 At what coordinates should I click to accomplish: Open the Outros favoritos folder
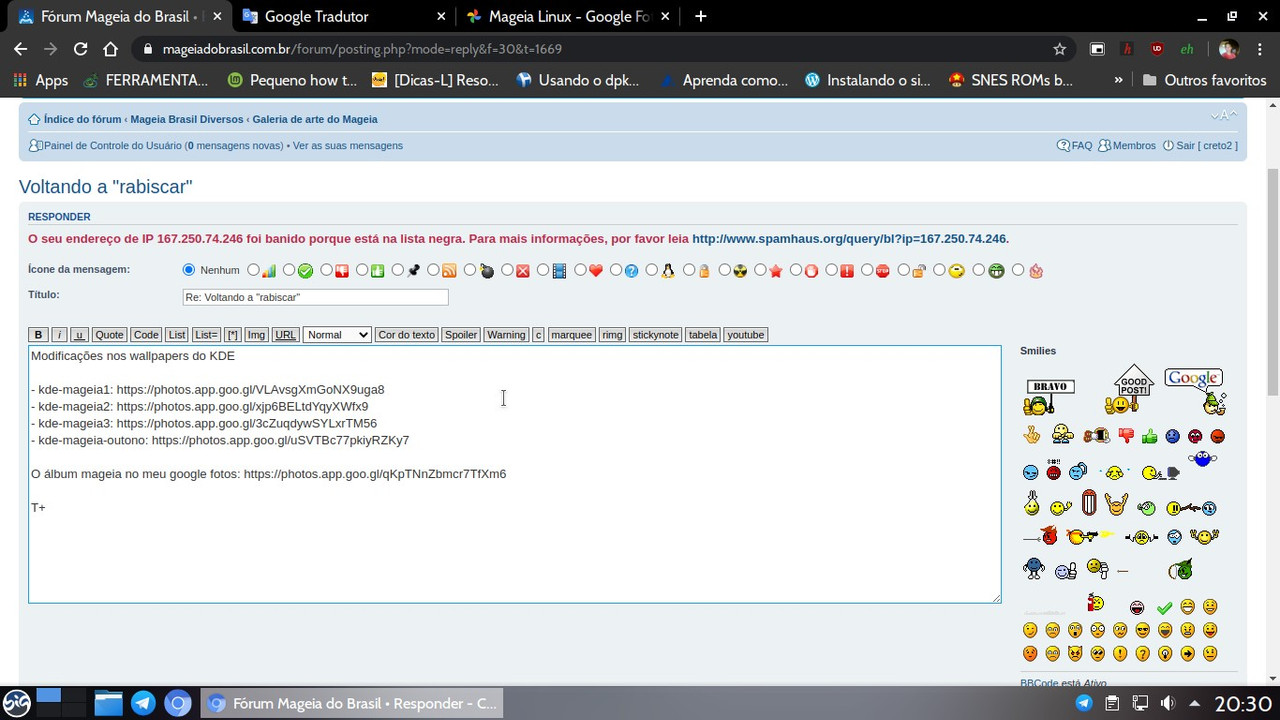coord(1205,80)
